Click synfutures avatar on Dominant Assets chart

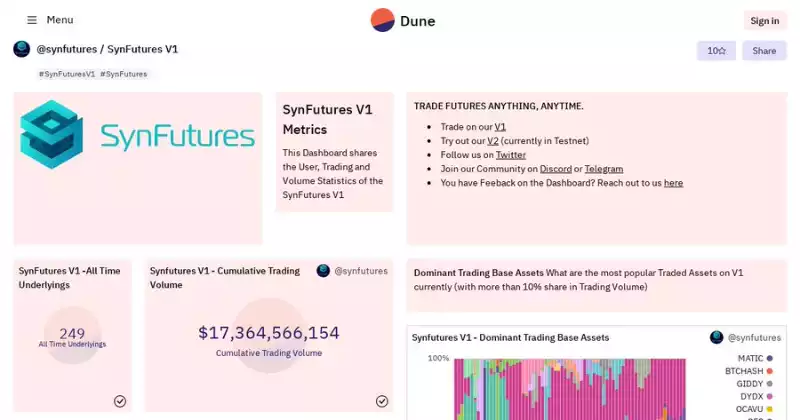[x=716, y=338]
